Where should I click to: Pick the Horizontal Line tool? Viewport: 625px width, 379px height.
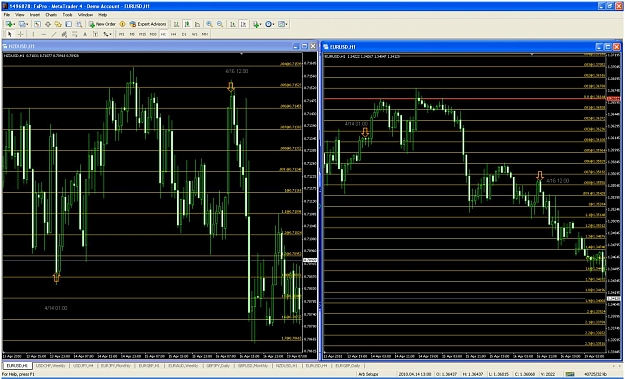43,34
